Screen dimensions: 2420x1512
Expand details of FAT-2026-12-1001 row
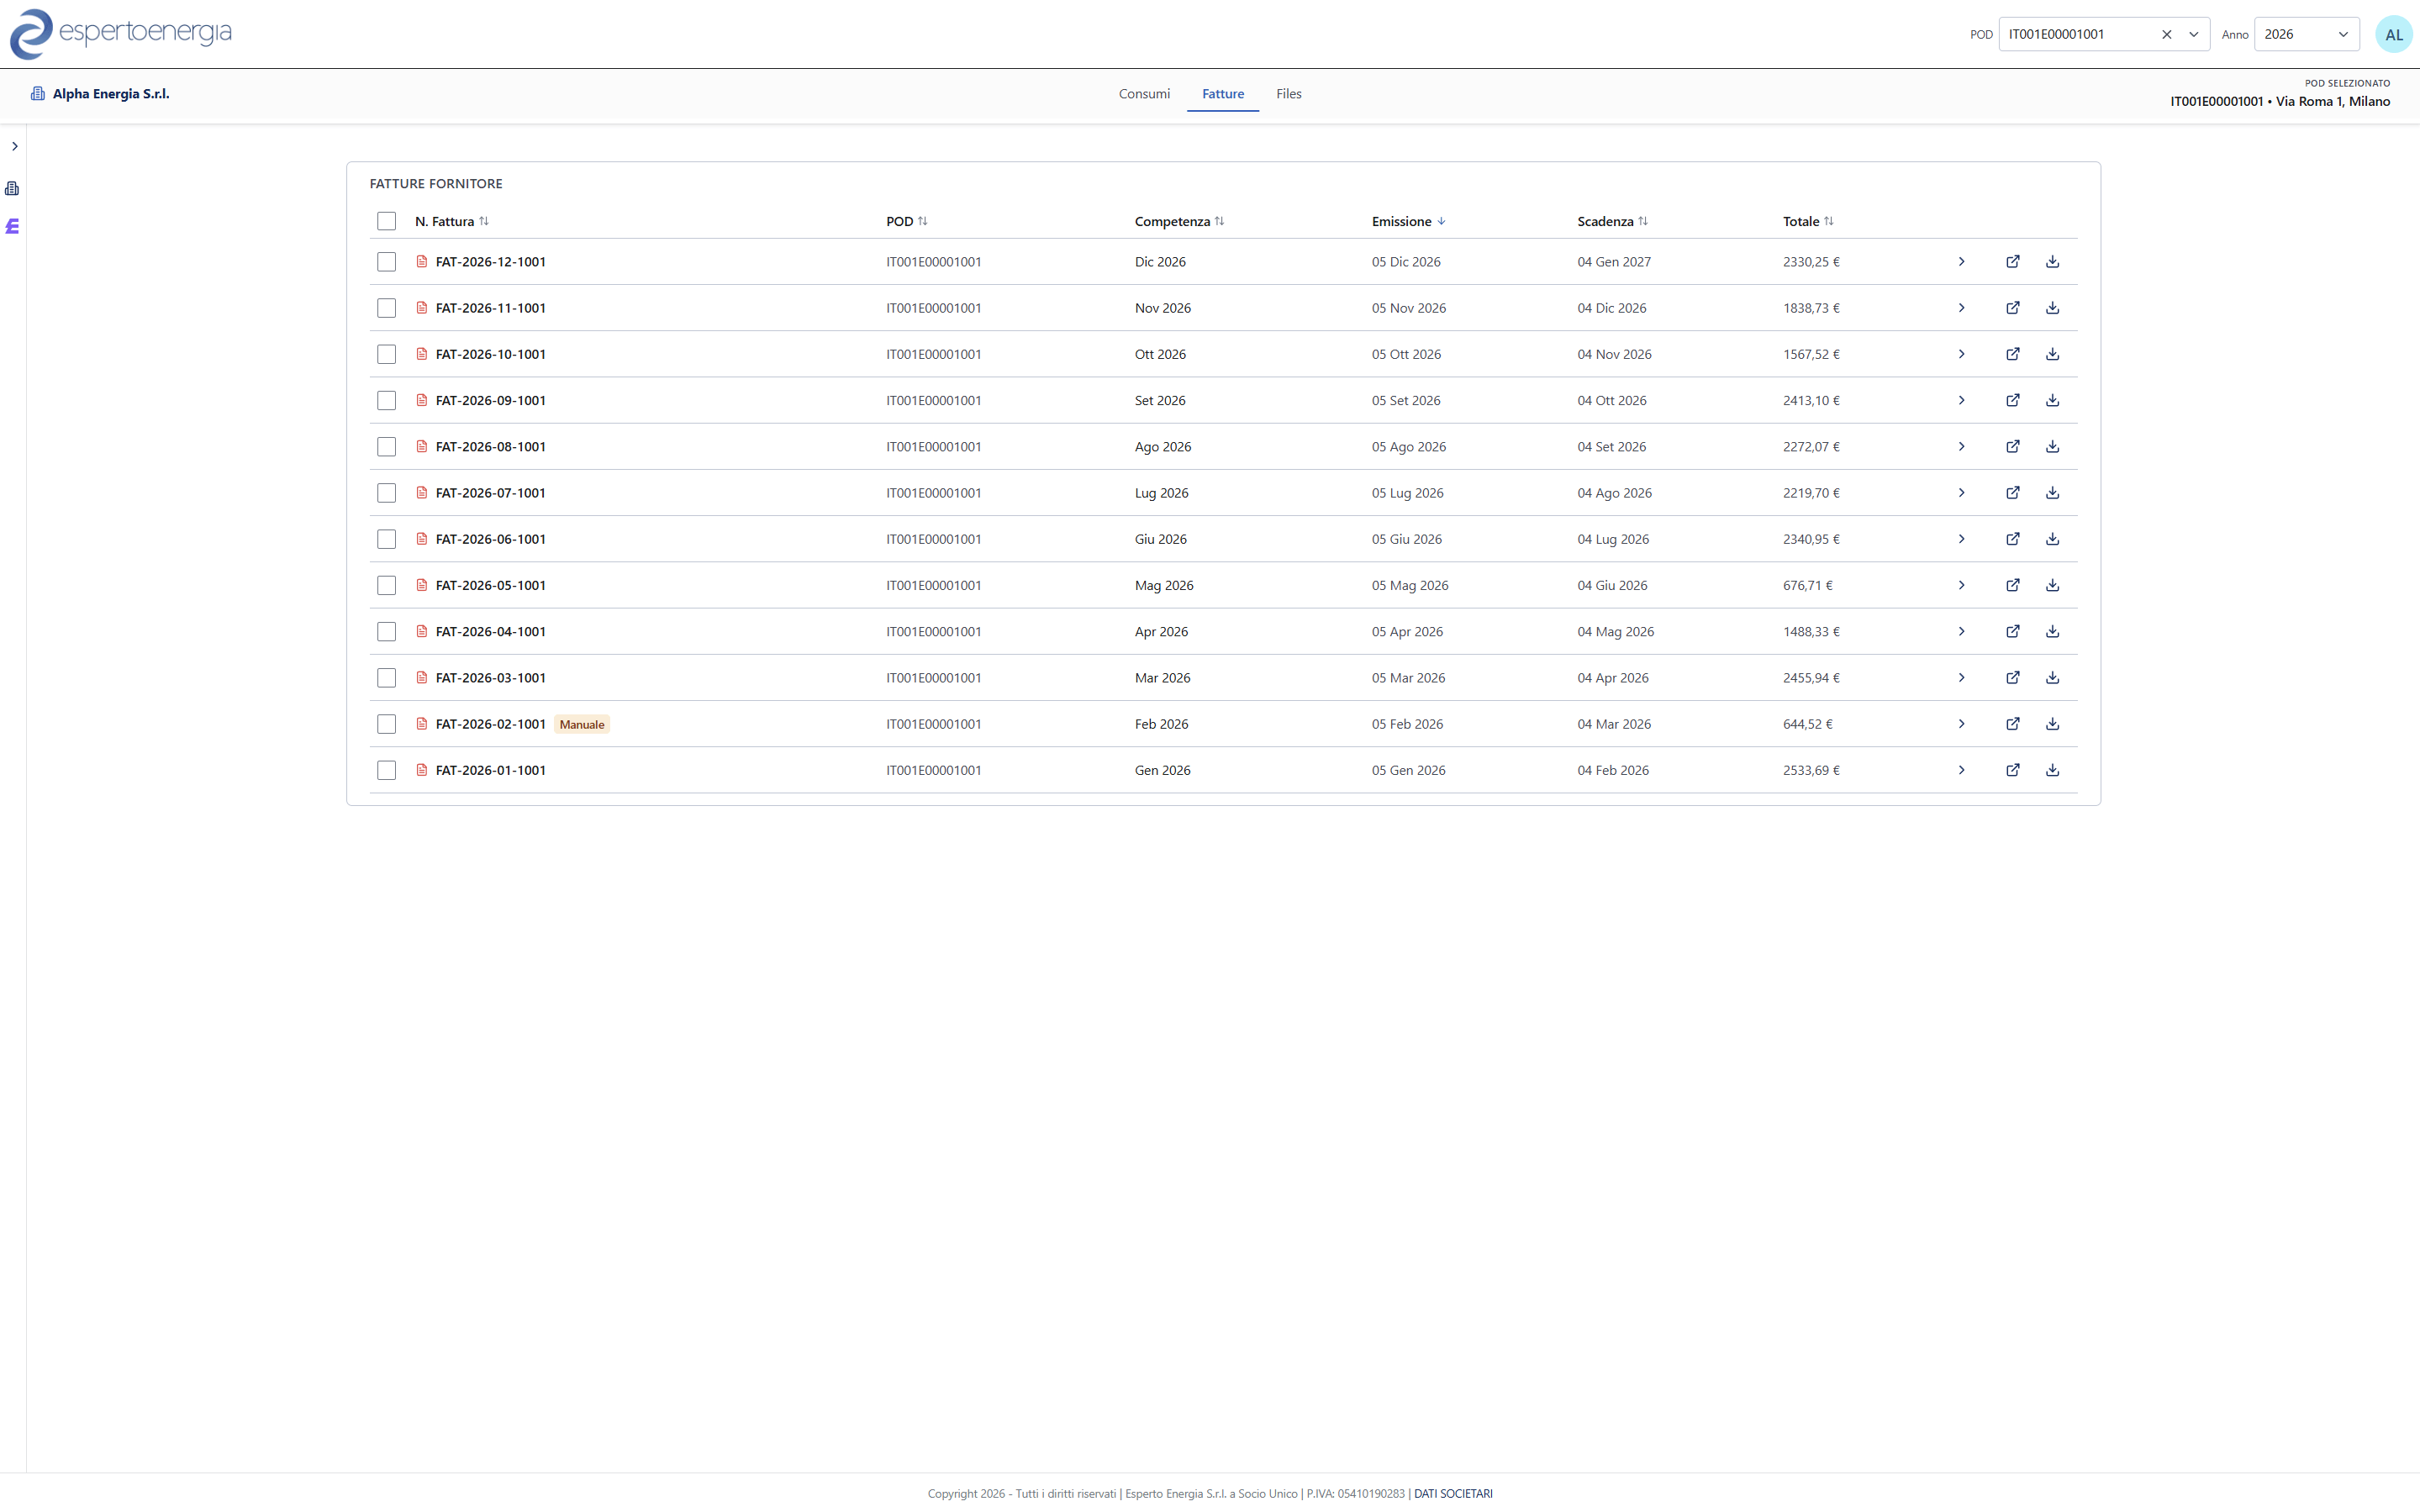tap(1961, 262)
